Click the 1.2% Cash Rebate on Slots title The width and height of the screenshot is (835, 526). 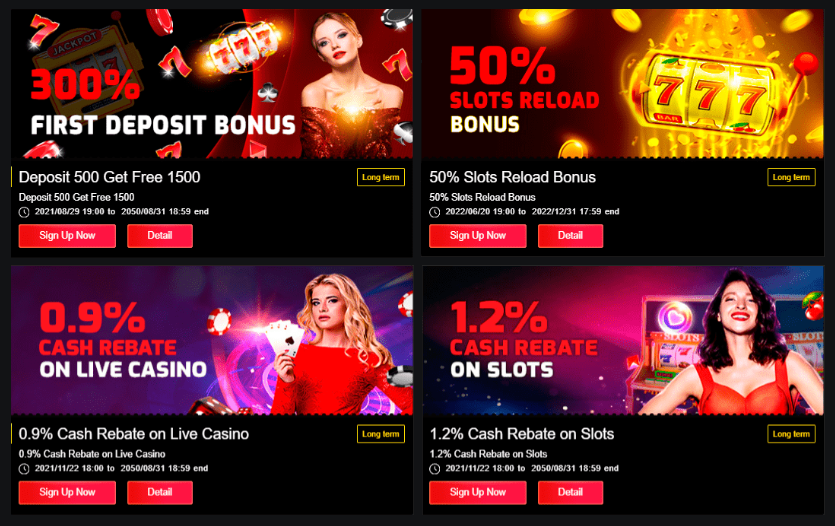point(522,434)
